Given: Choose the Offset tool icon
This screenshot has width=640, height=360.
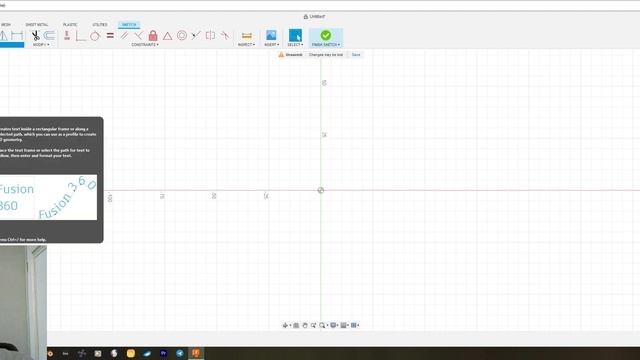Looking at the screenshot, I should 49,36.
